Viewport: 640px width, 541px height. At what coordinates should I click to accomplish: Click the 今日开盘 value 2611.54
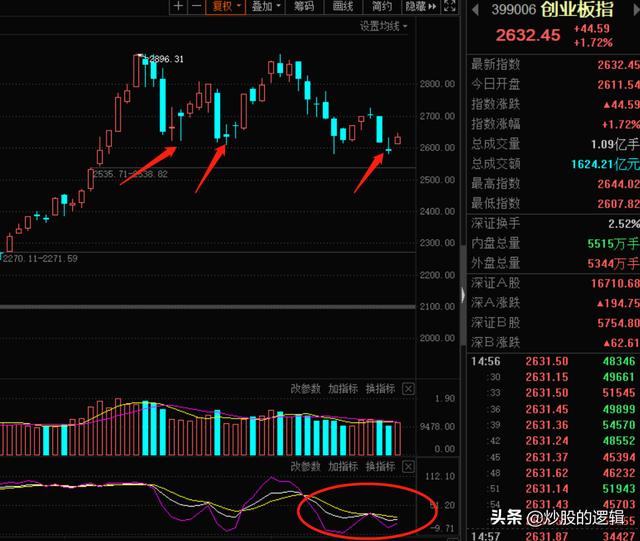(x=618, y=85)
